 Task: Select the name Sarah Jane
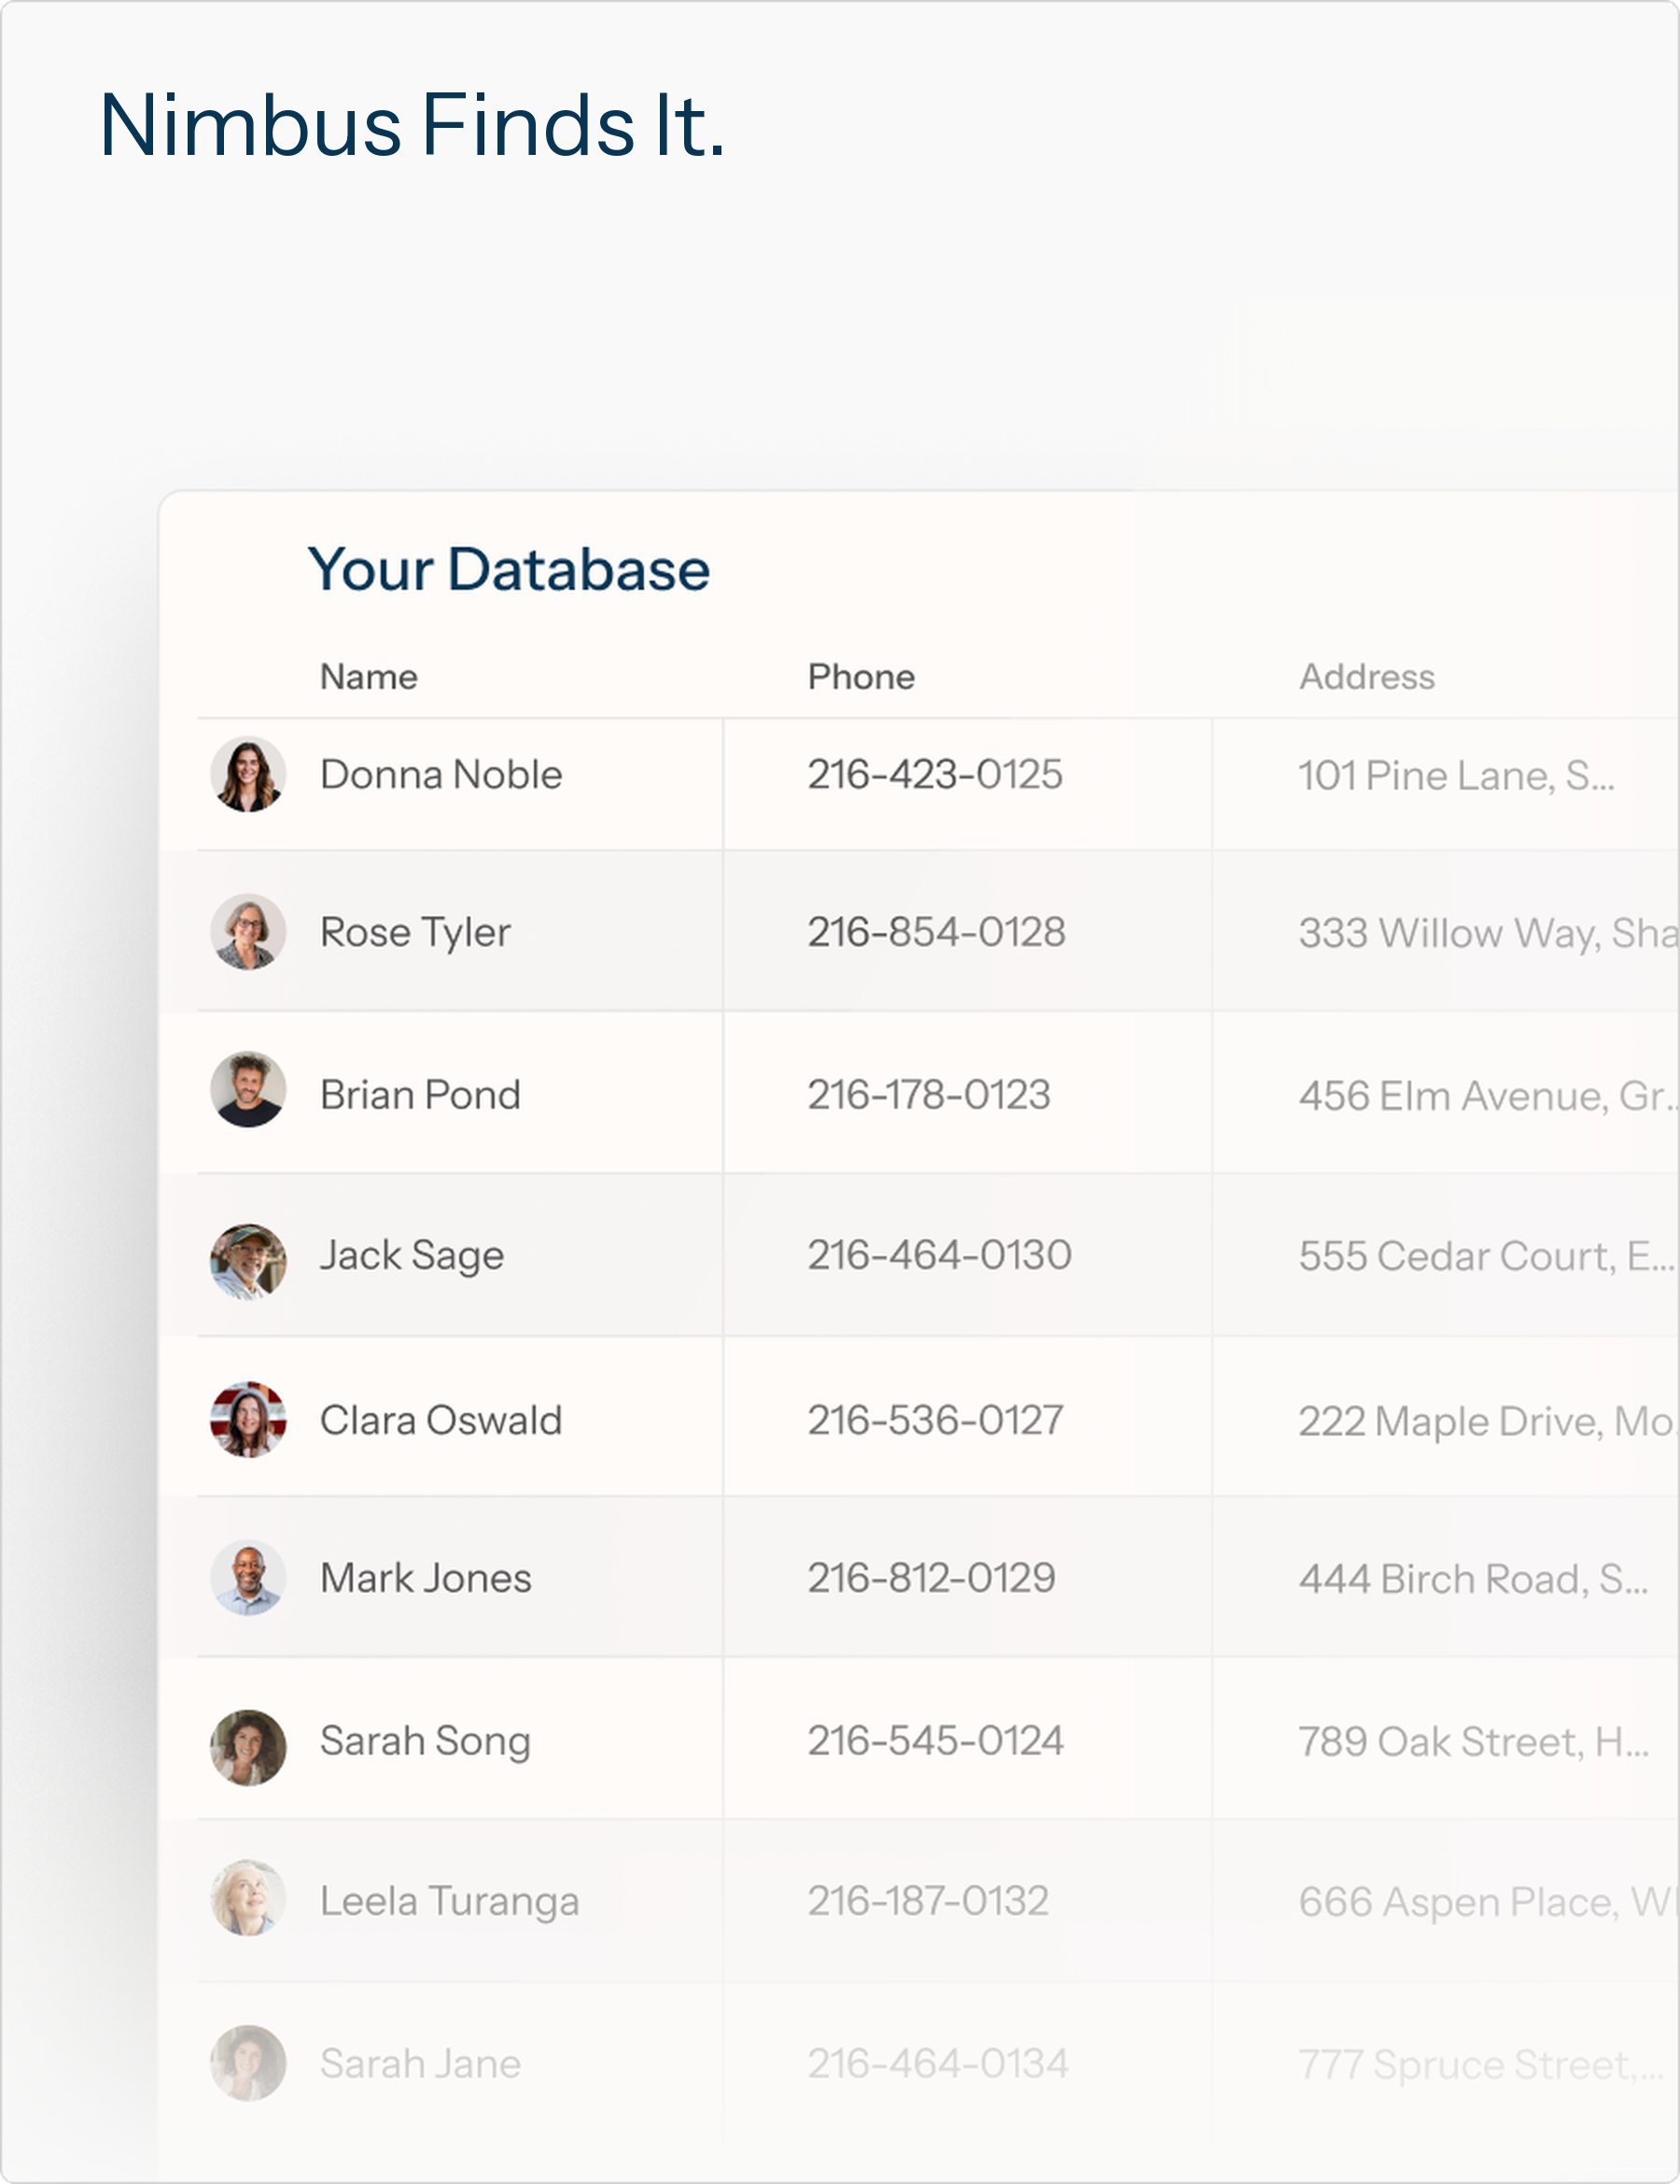(x=420, y=2064)
